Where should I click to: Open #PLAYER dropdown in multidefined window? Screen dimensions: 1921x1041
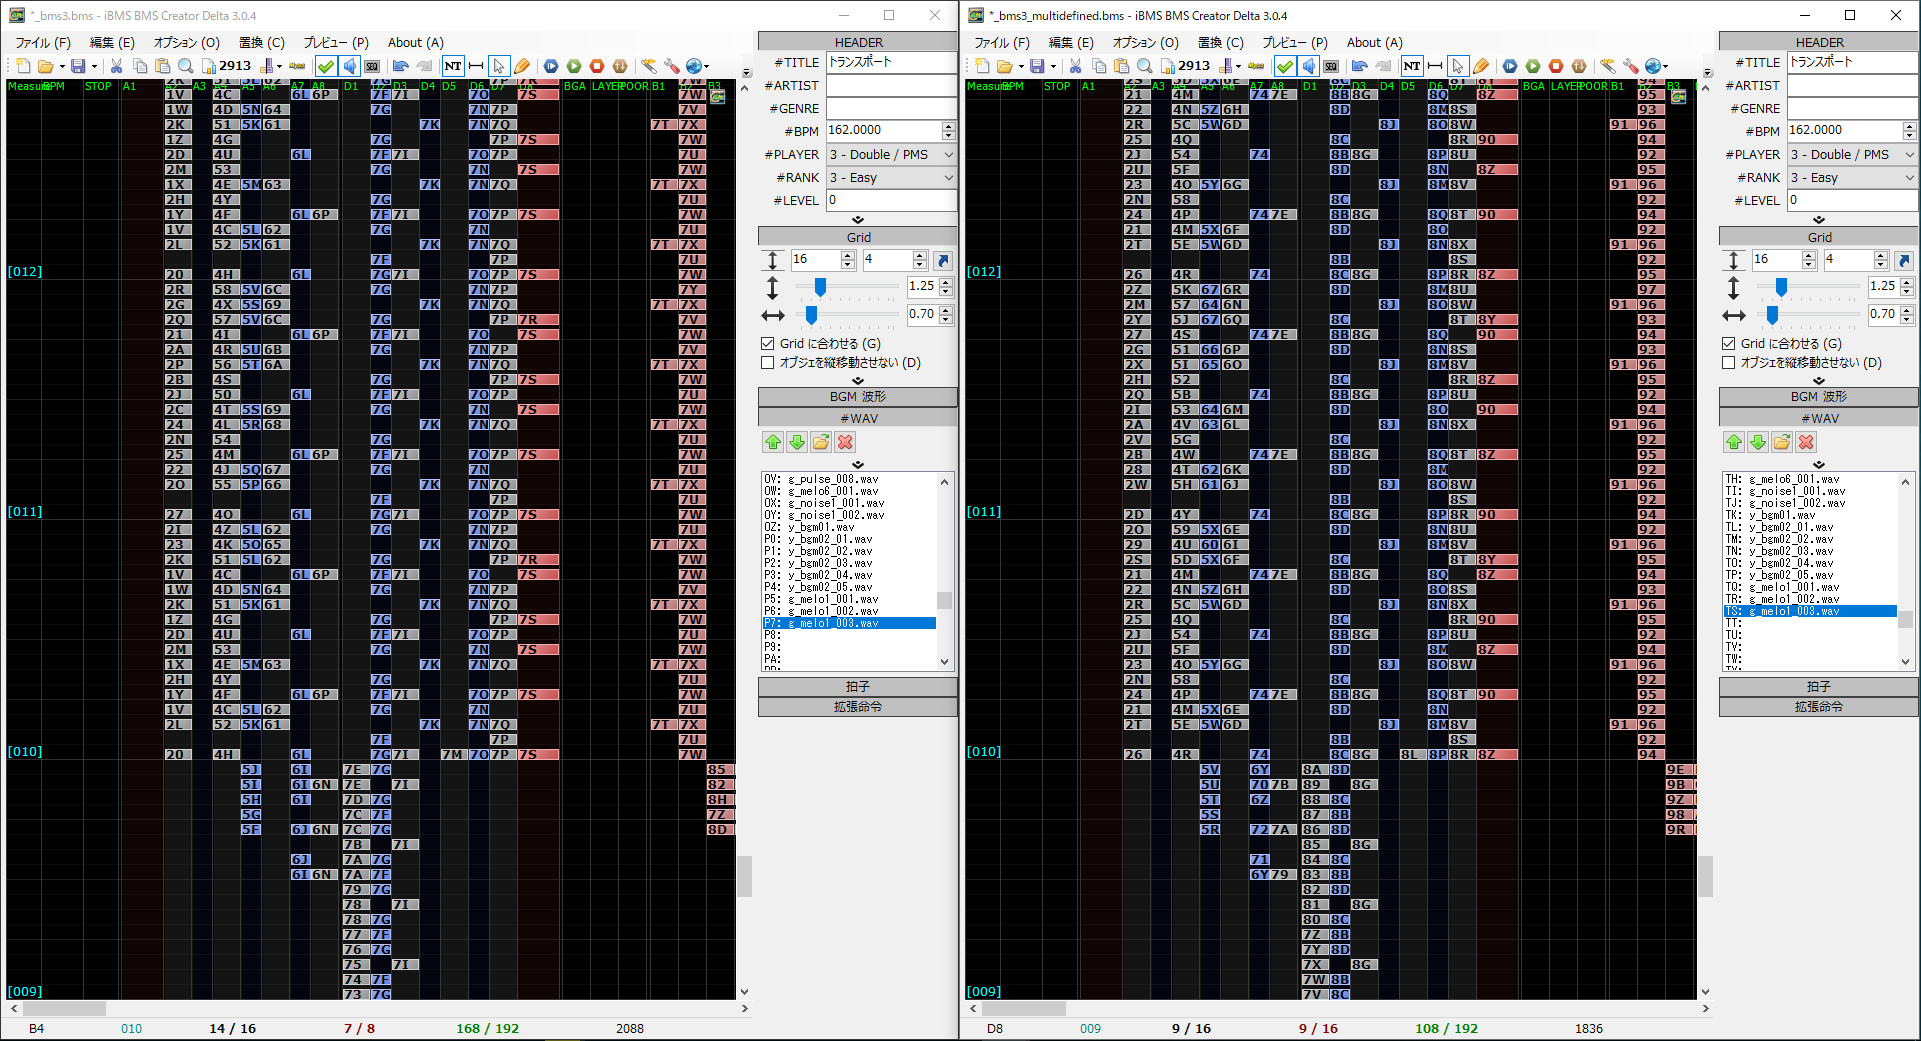1852,155
